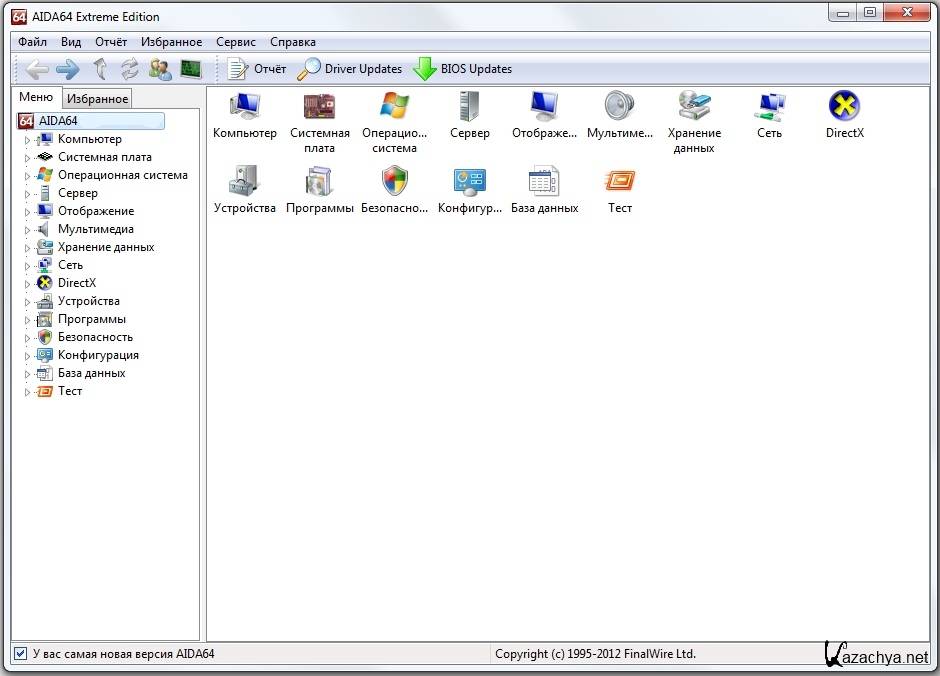Image resolution: width=940 pixels, height=676 pixels.
Task: Open the База данных icon in main pane
Action: coord(544,181)
